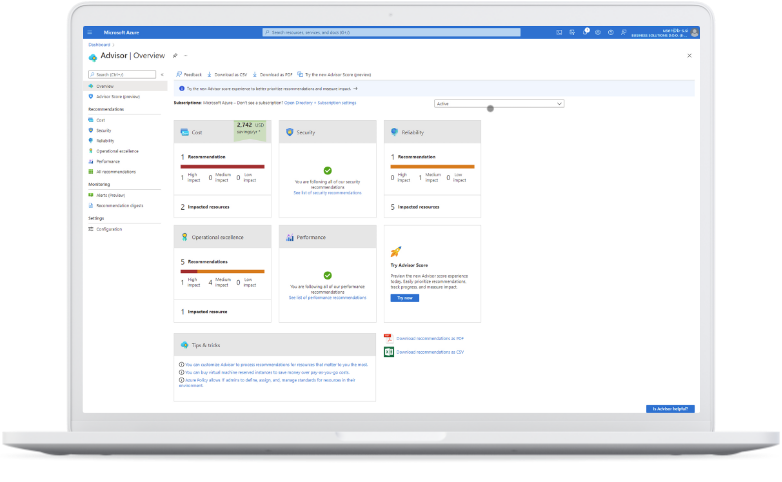Open portal settings gear in the header
782x482 pixels.
tap(598, 32)
